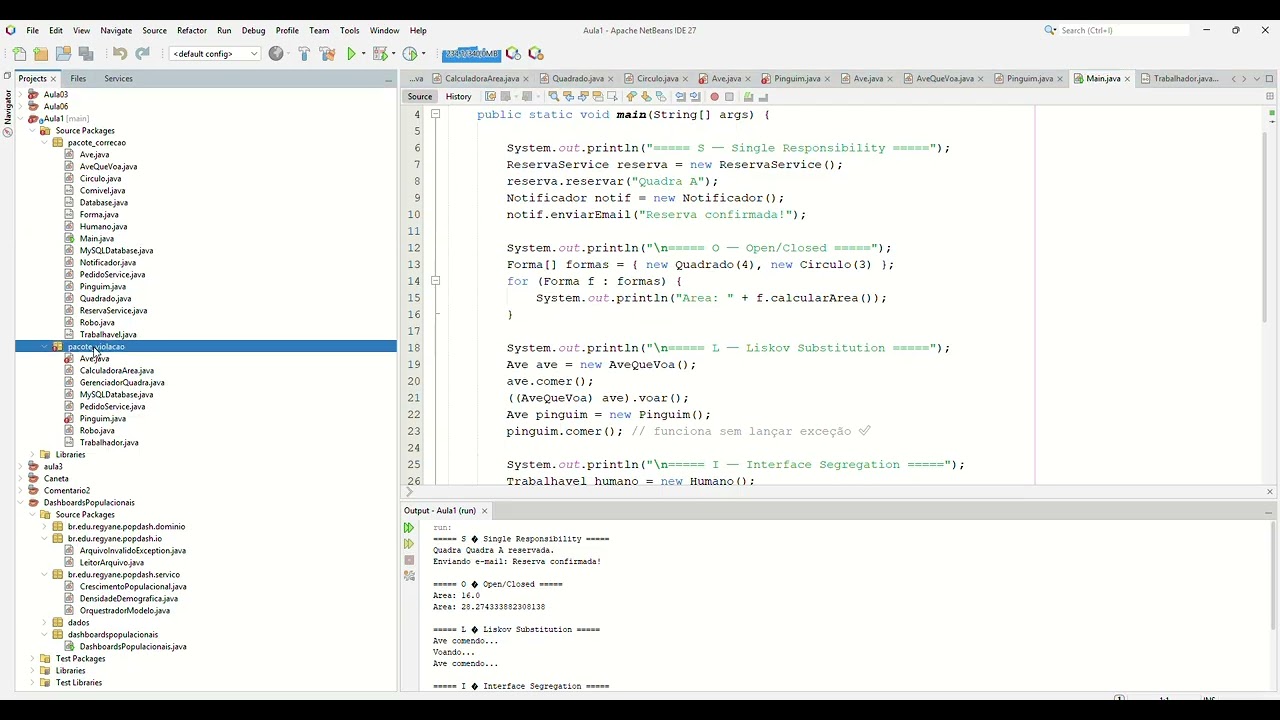1280x720 pixels.
Task: Click the Redo toolbar icon
Action: (x=142, y=54)
